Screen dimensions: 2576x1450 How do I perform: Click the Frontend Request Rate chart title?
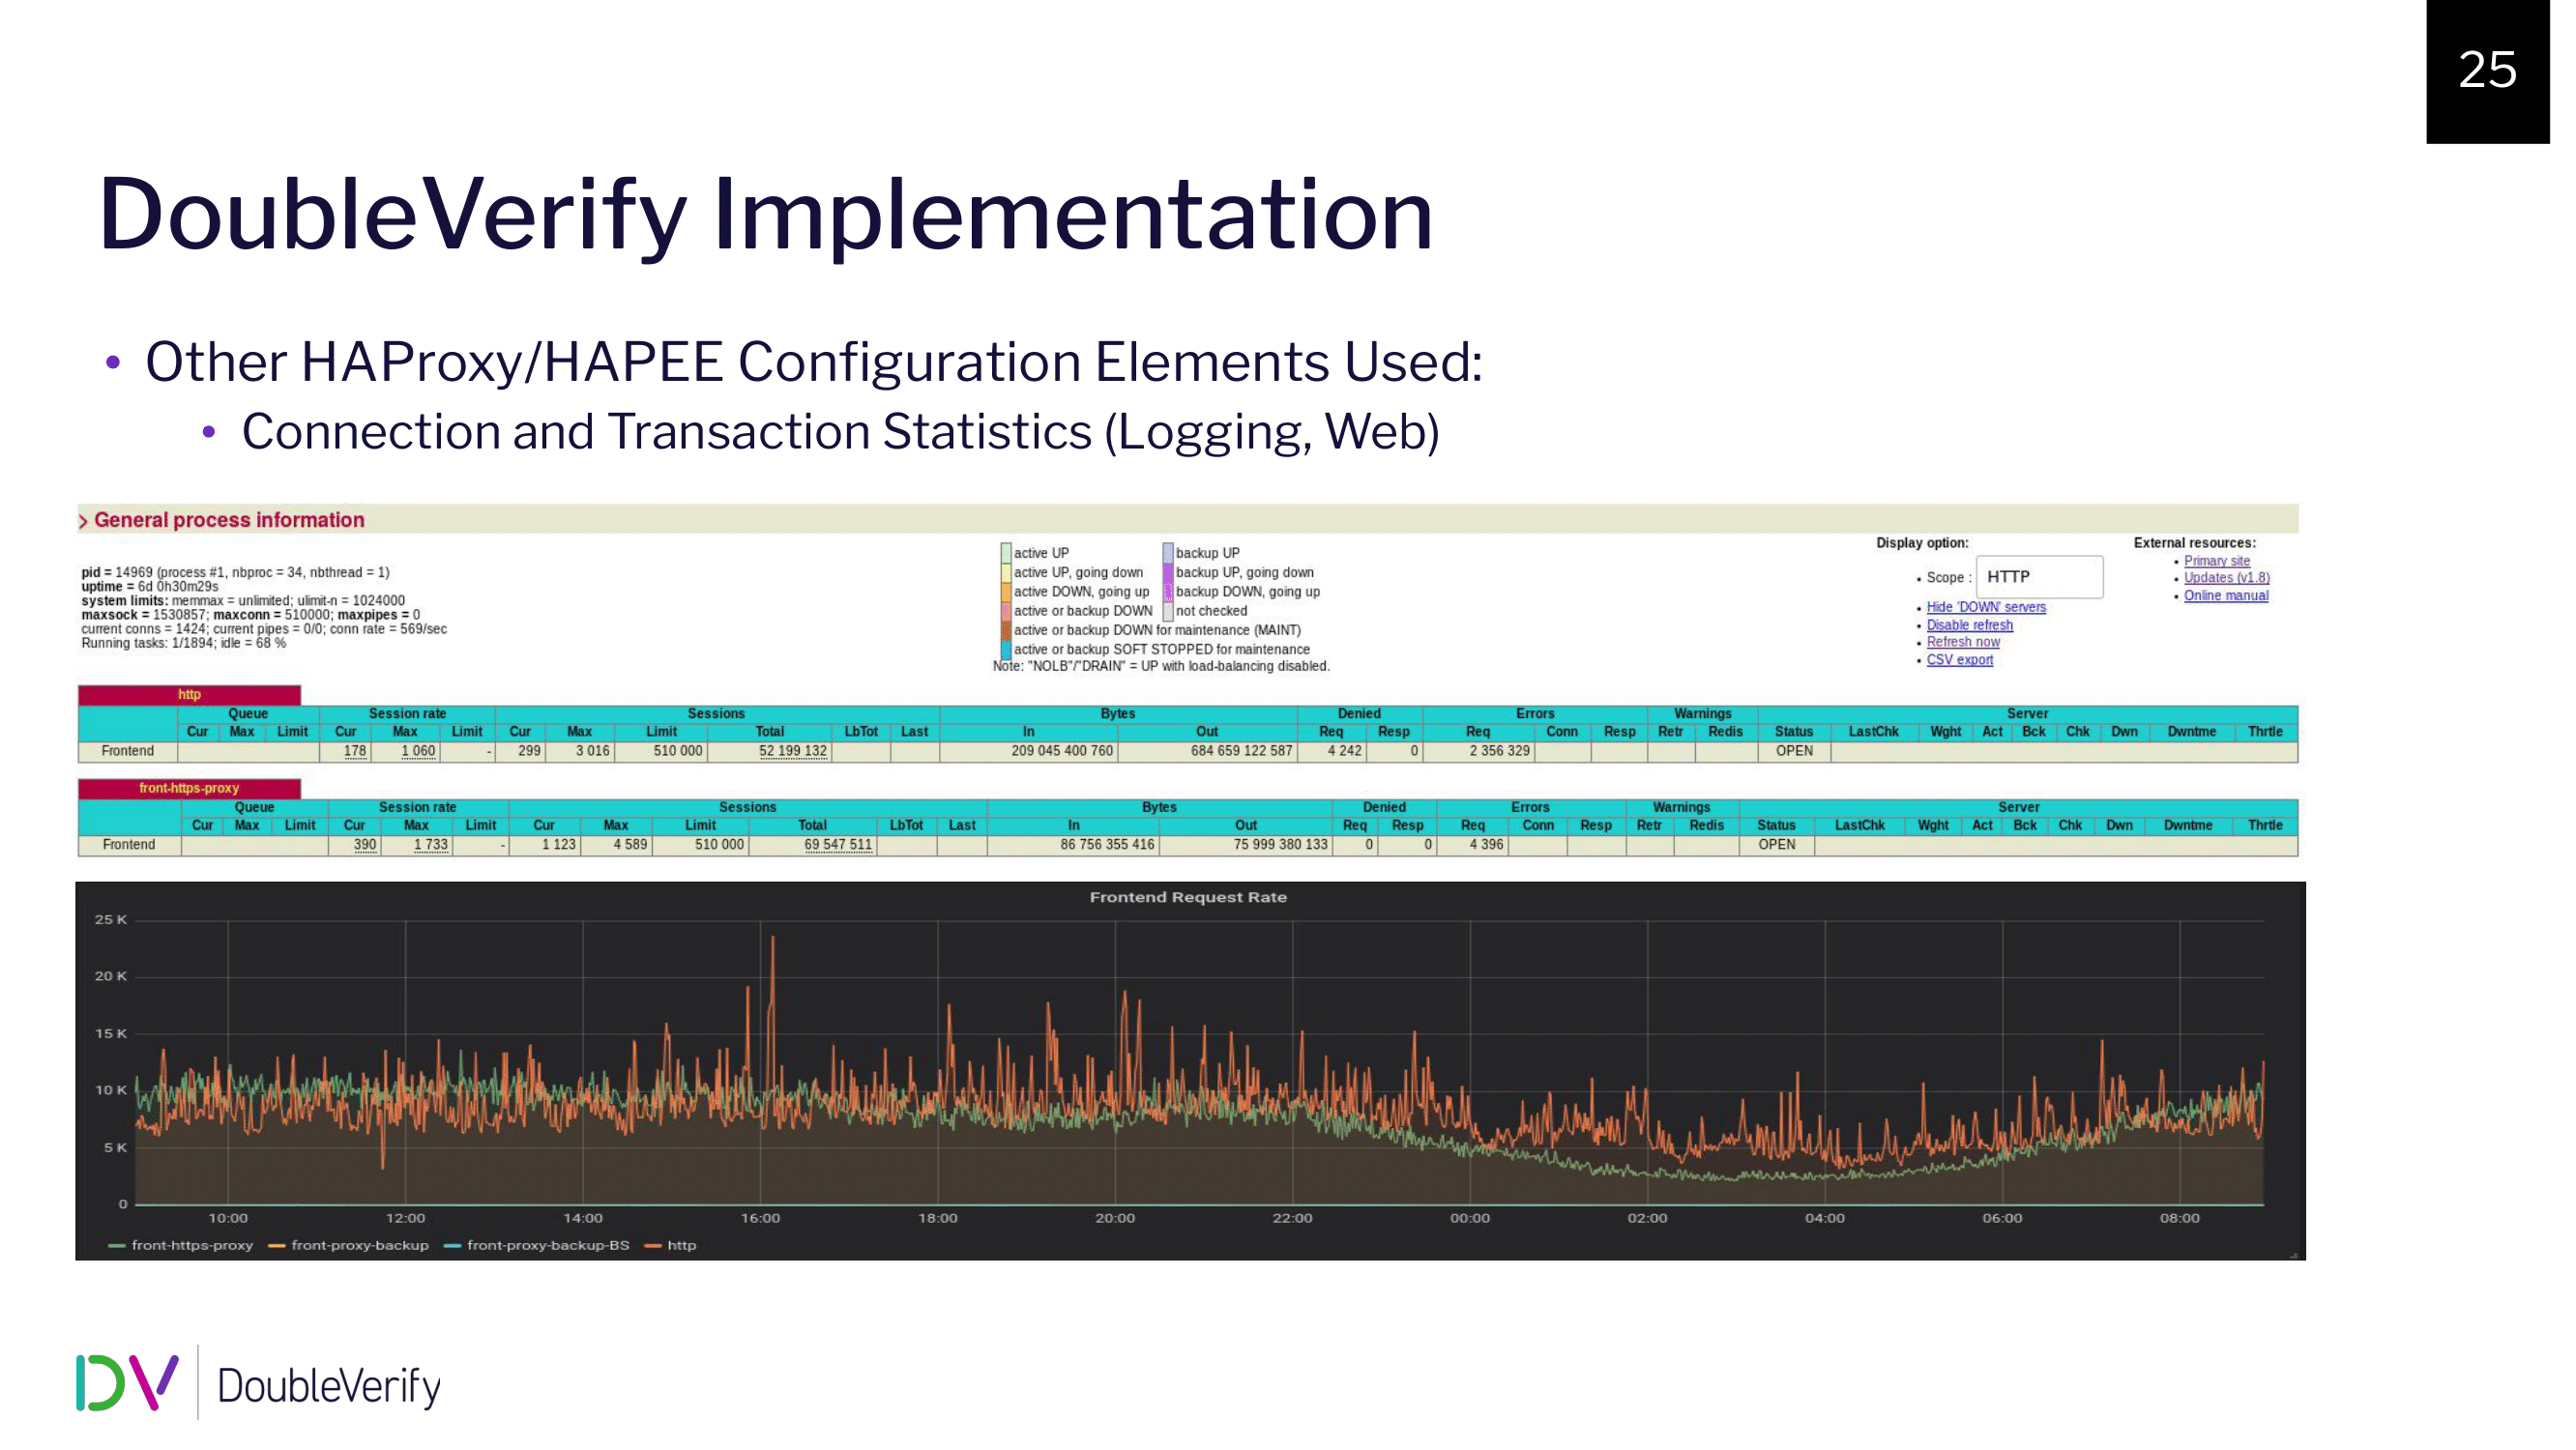[1188, 898]
